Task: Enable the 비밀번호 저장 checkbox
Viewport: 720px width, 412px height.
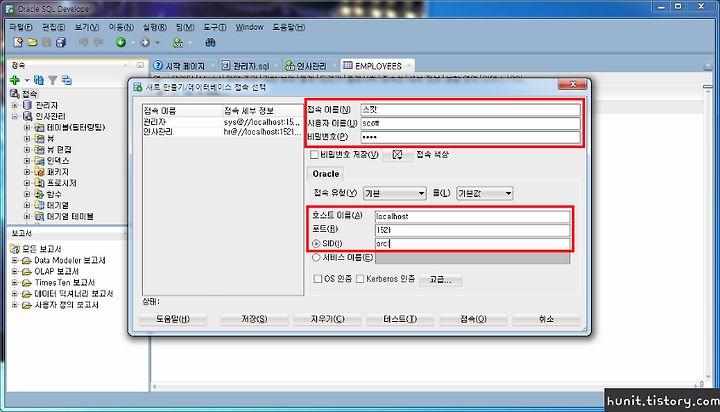Action: pos(314,154)
